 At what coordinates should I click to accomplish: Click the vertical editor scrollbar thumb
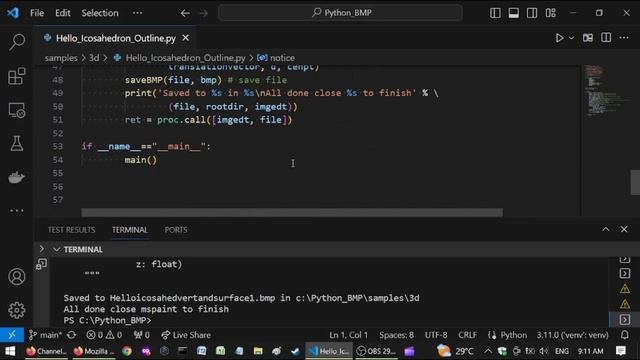(x=635, y=182)
